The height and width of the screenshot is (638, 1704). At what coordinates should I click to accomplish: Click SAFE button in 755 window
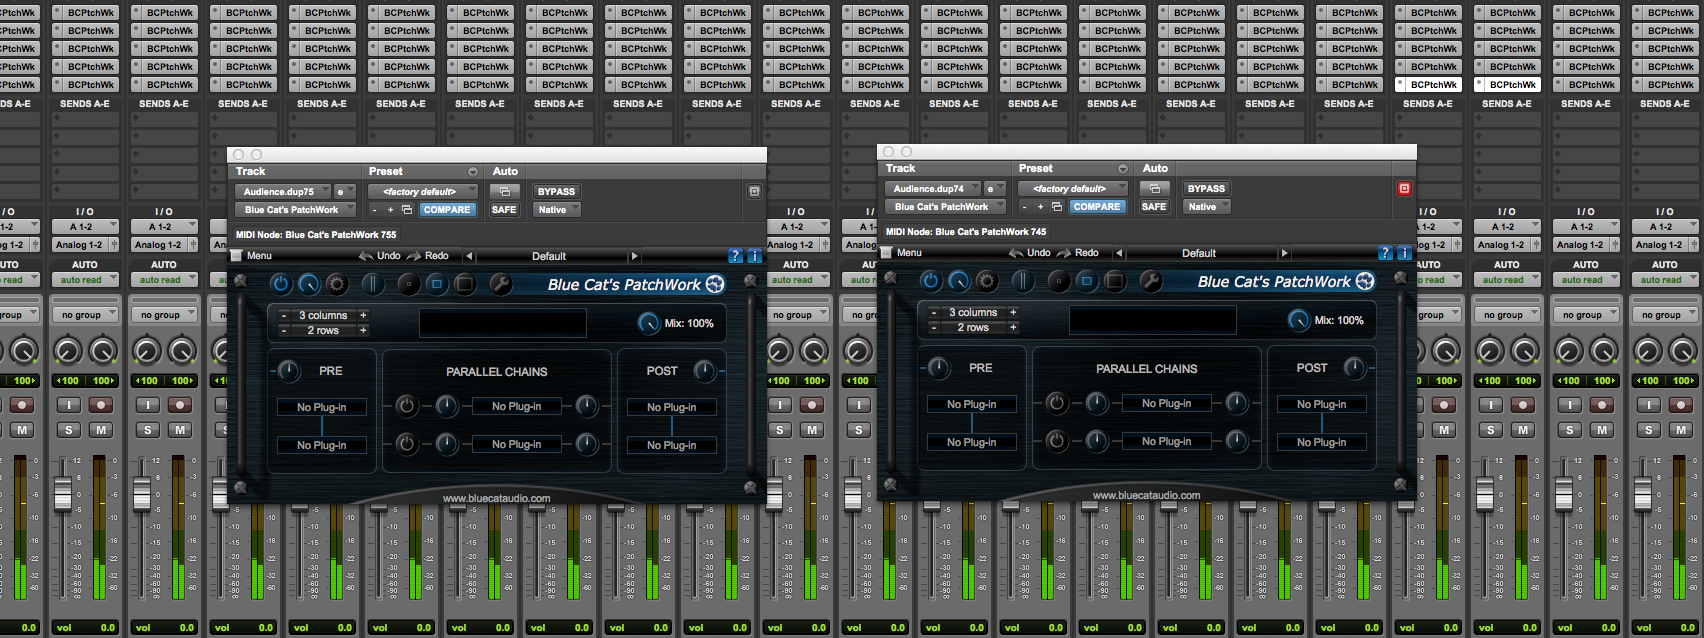tap(504, 210)
